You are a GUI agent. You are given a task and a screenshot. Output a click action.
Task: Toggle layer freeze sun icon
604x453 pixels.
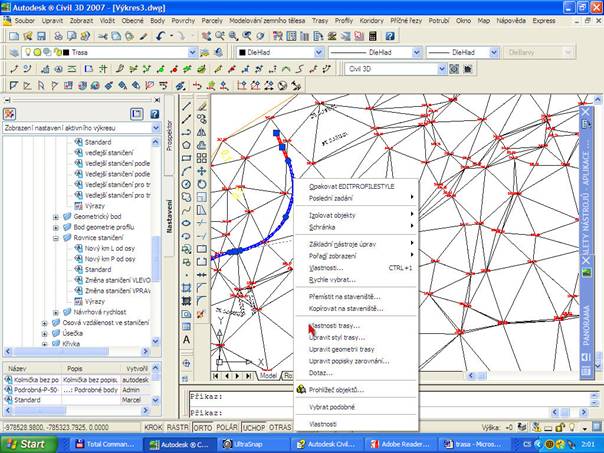coord(37,52)
